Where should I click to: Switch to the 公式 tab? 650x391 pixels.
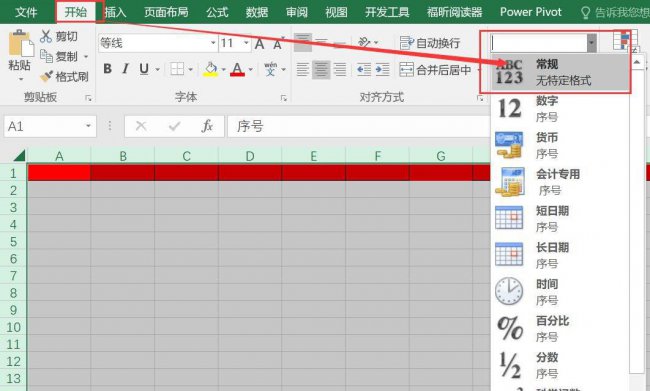coord(217,12)
